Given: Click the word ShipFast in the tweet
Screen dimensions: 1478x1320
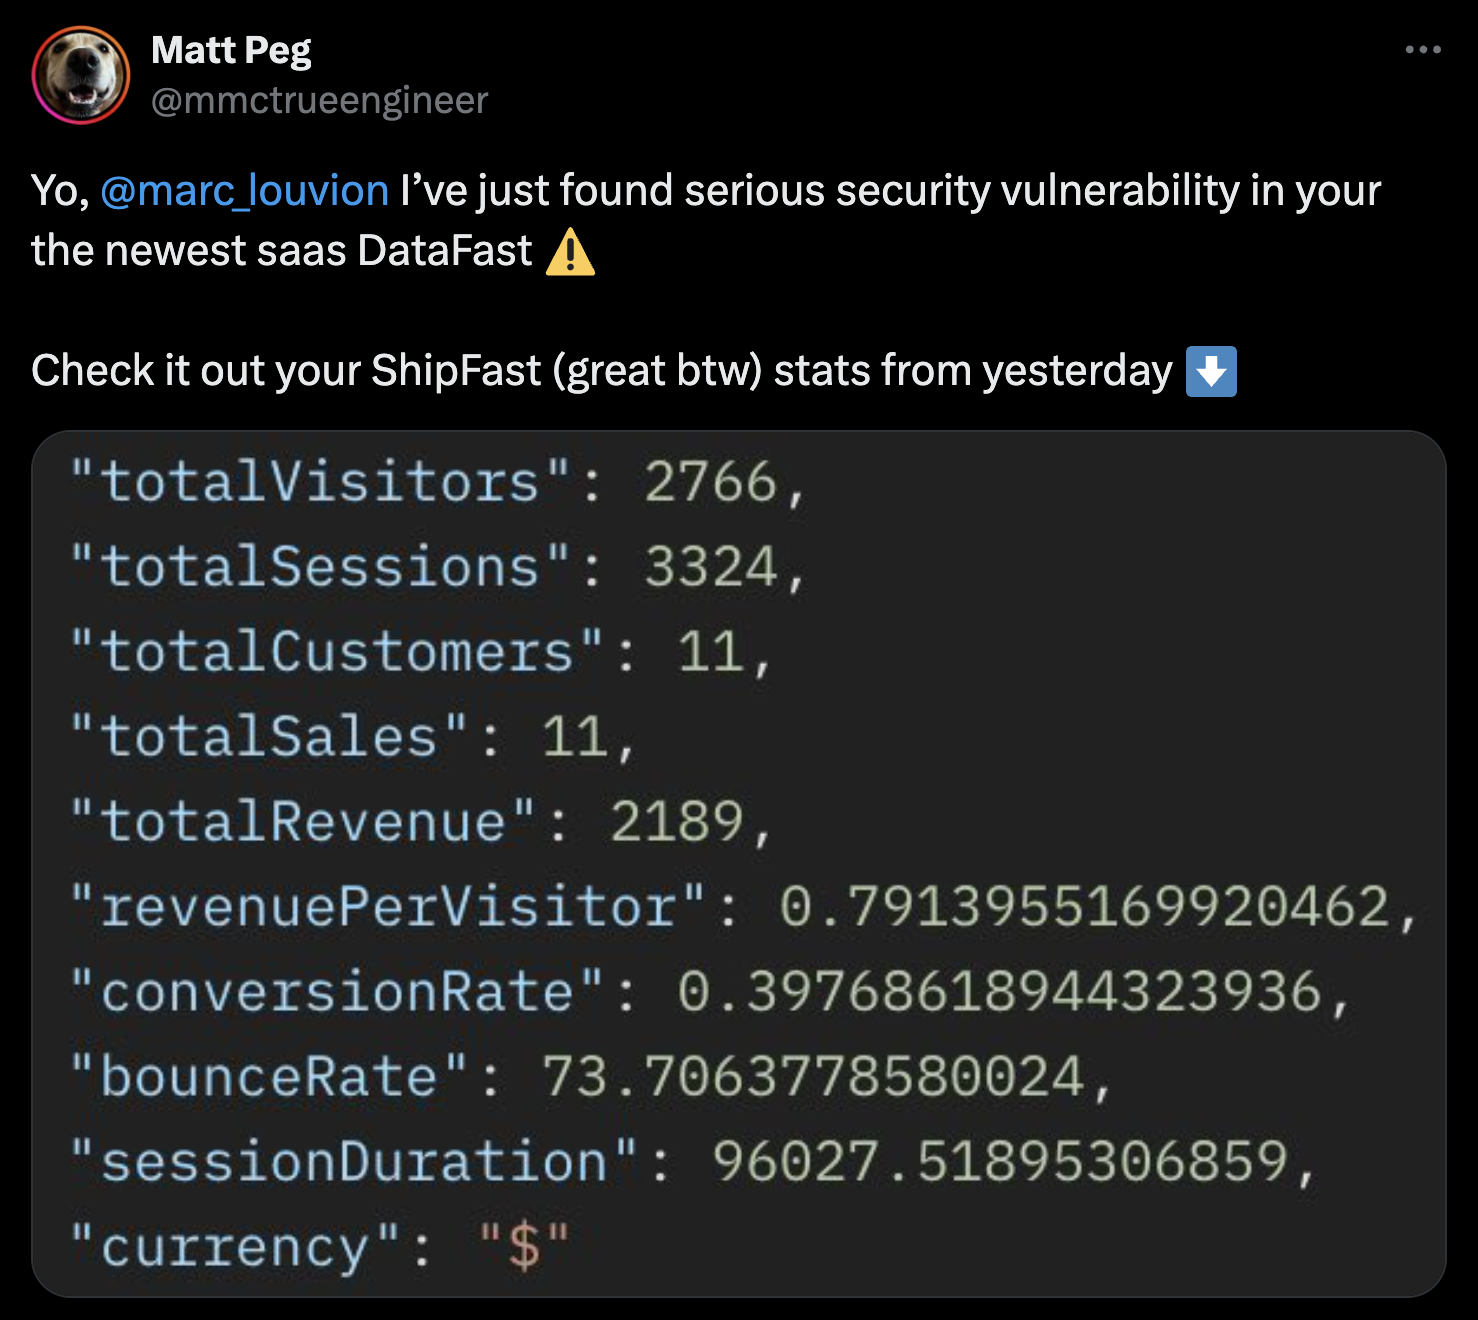Looking at the screenshot, I should 456,371.
